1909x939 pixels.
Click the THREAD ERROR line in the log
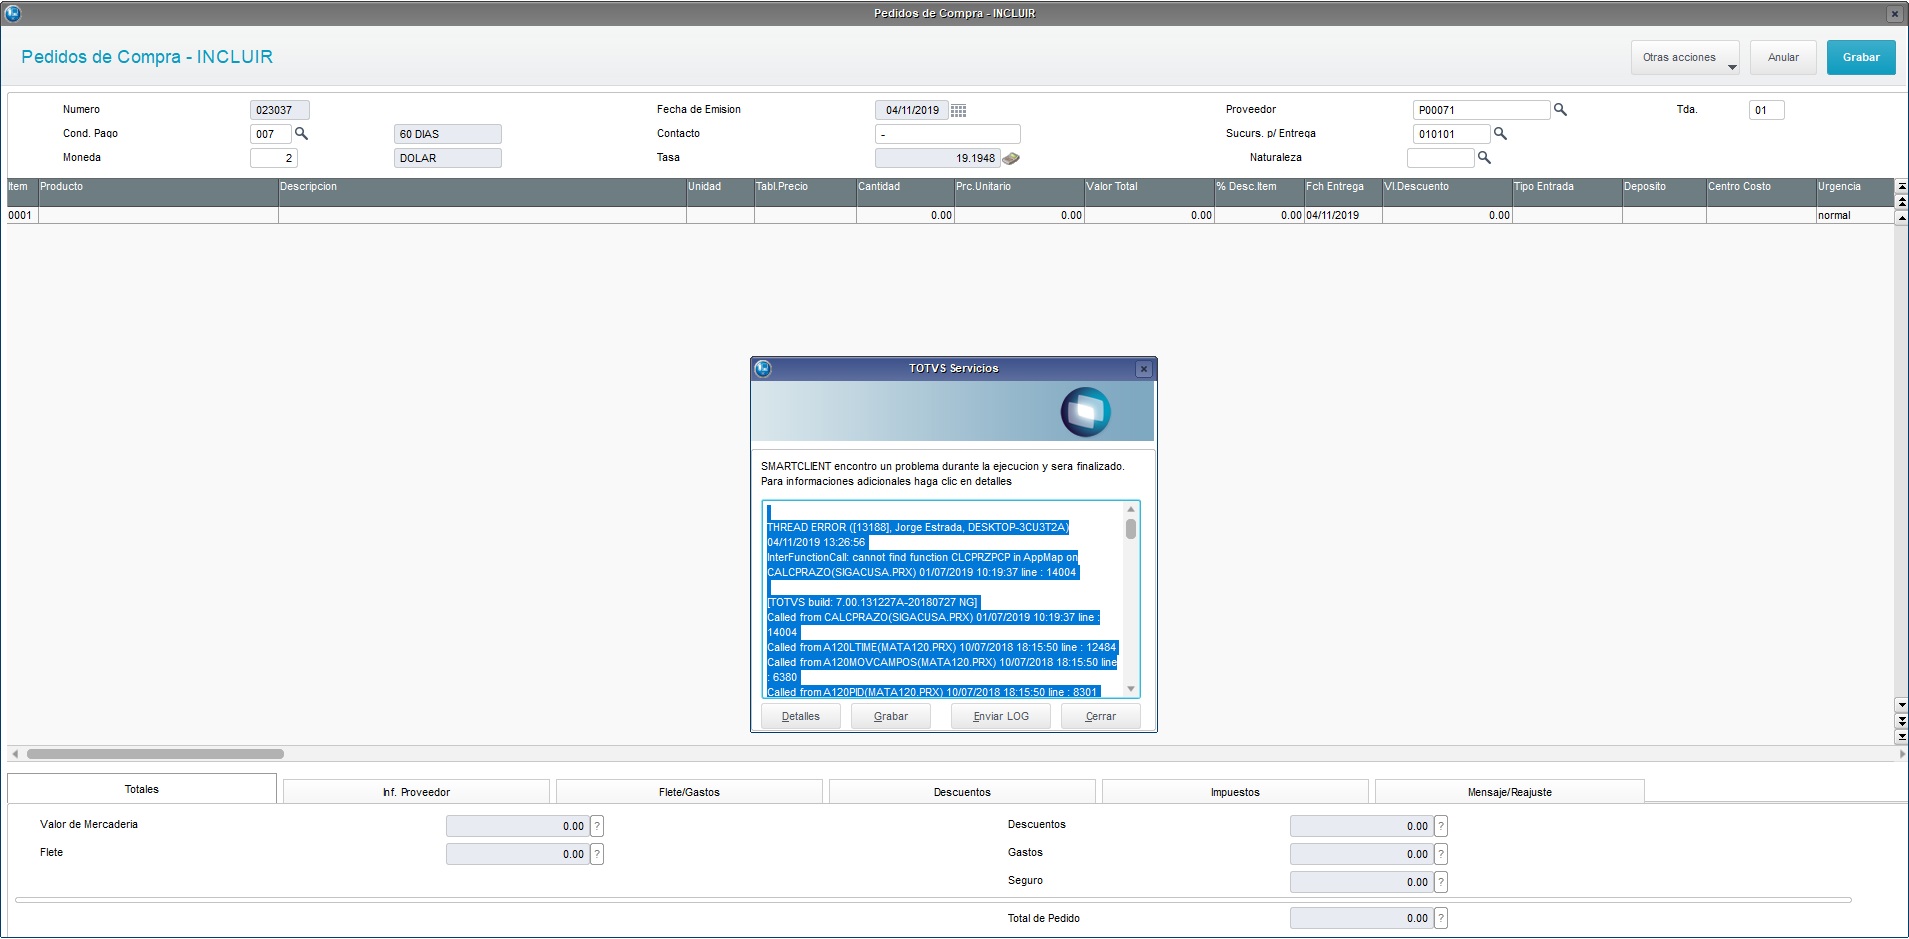click(918, 527)
